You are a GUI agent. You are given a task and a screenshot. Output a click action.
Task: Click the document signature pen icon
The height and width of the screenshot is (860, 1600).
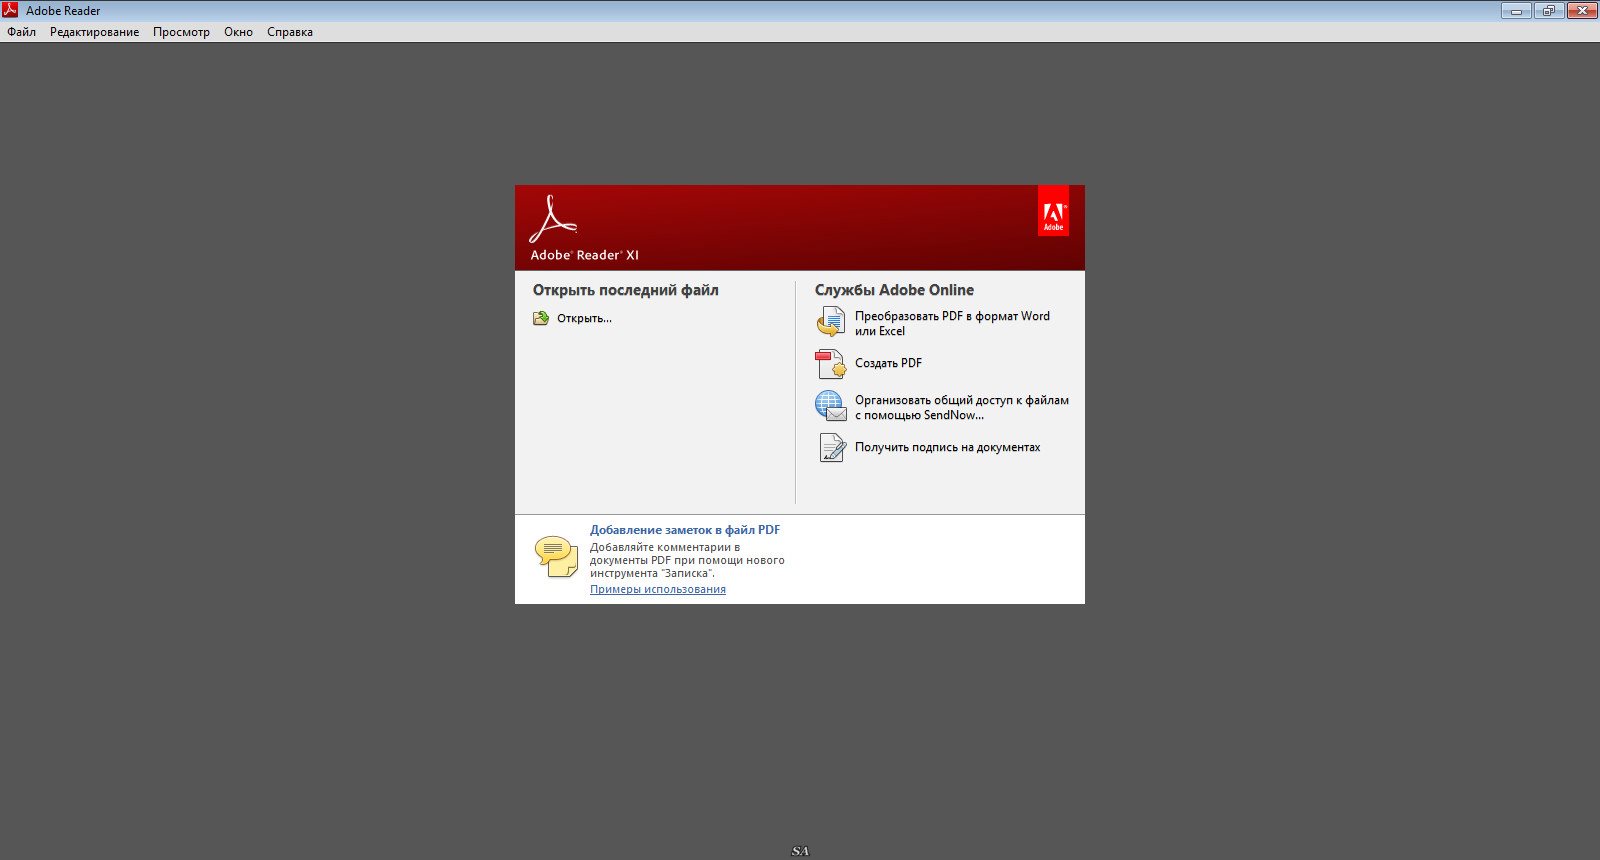(x=831, y=447)
